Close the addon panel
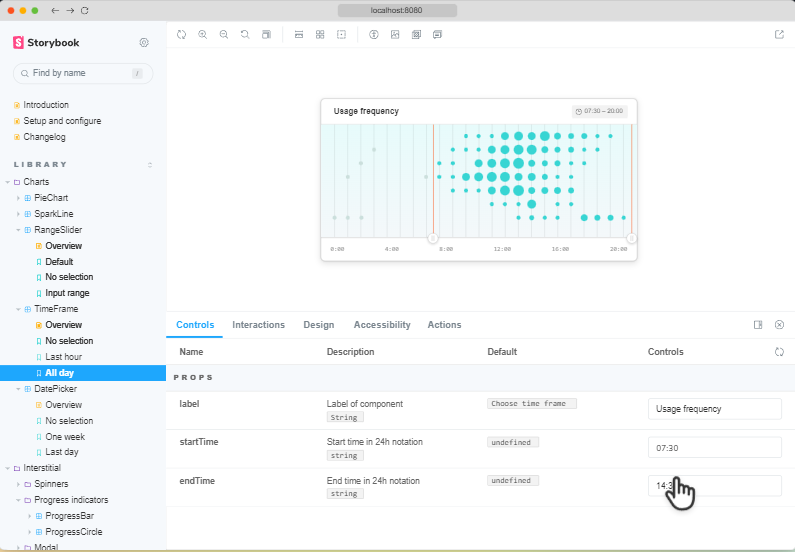Screen dimensions: 795x552 [779, 324]
